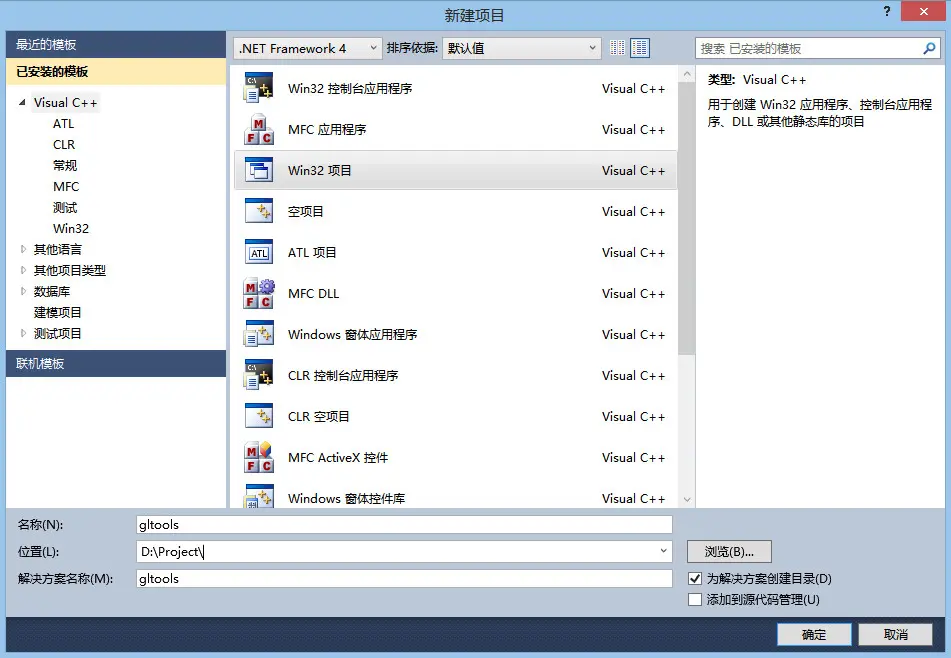Toggle 为解决方案创建目录 checkbox
The width and height of the screenshot is (951, 658).
695,579
